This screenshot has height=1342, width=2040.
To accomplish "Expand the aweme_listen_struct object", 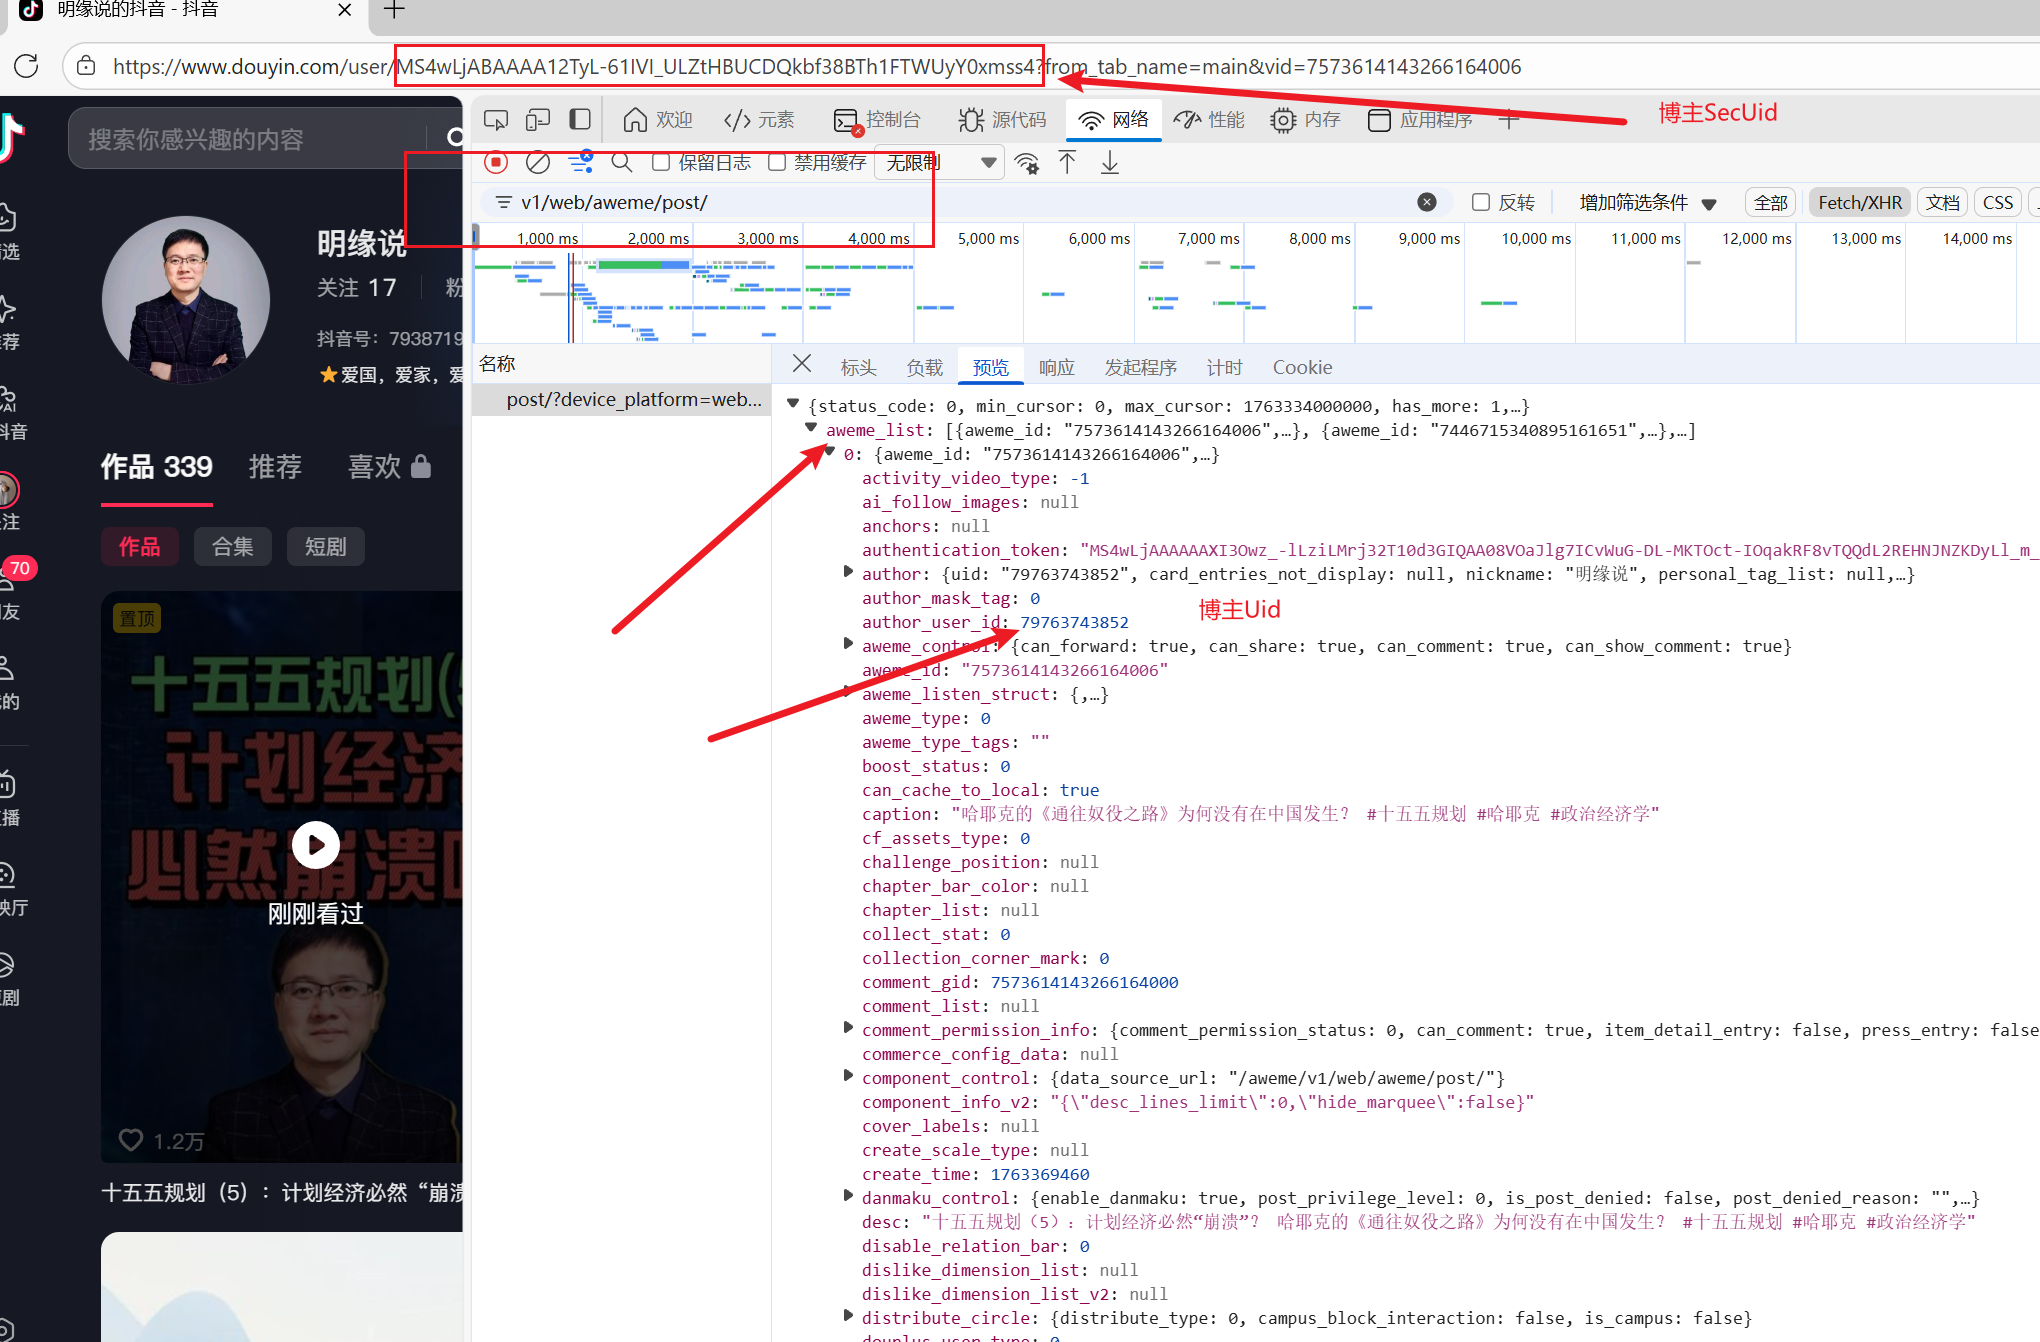I will tap(848, 692).
